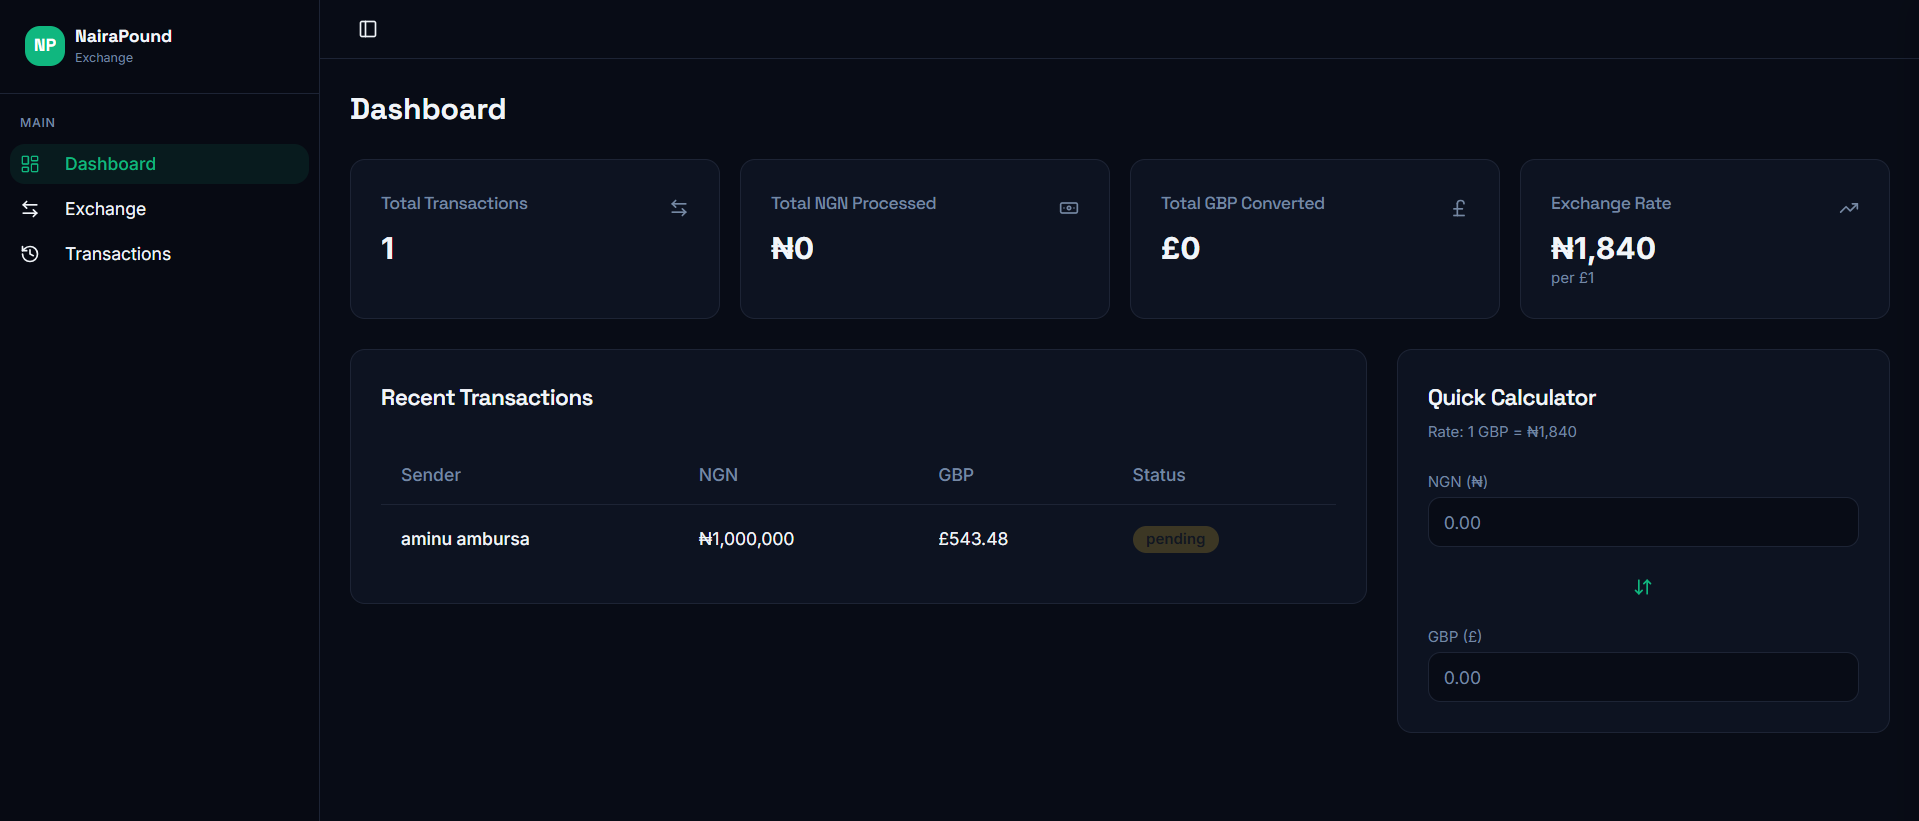
Task: Click the Status column header
Action: point(1158,475)
